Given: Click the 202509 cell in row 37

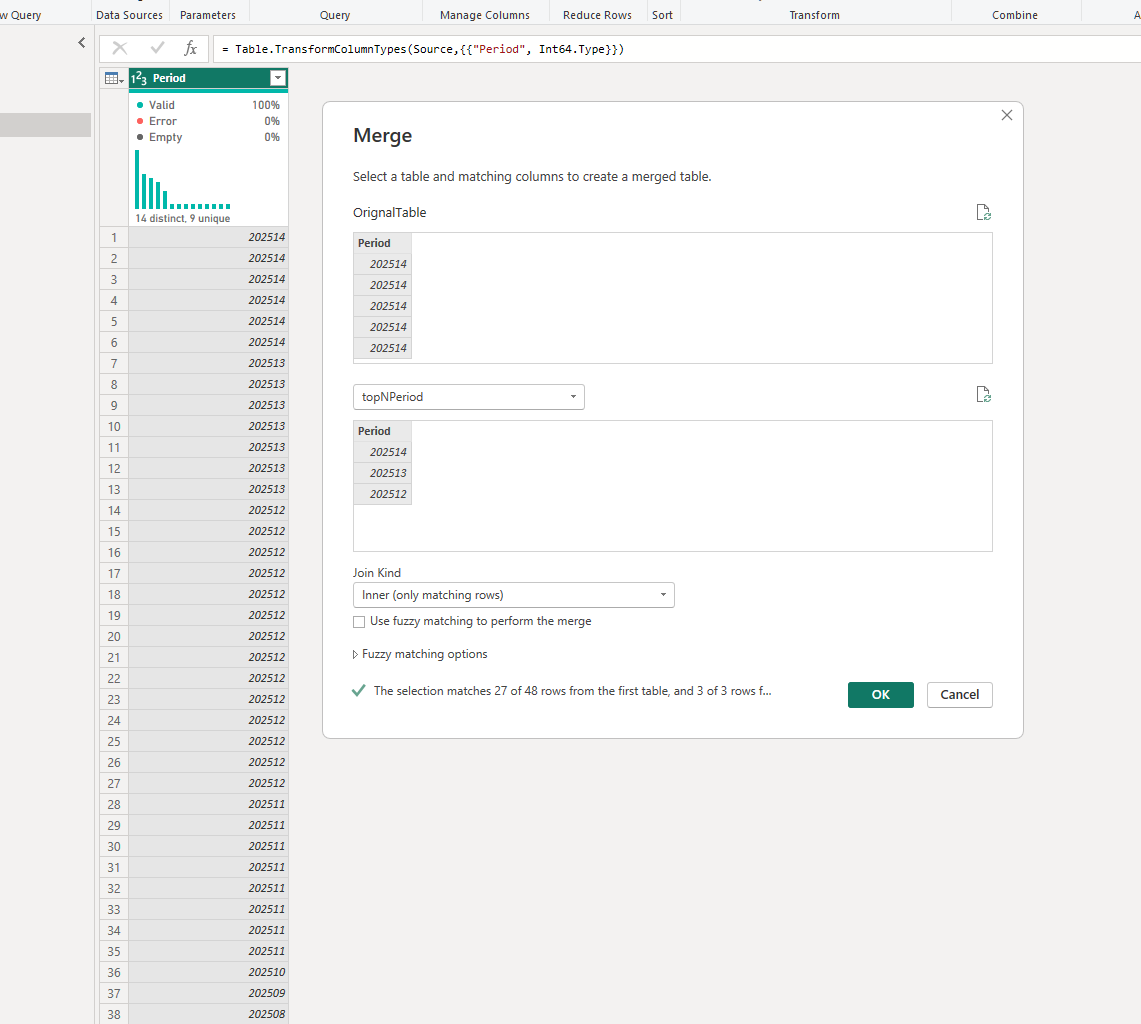Looking at the screenshot, I should click(x=209, y=993).
